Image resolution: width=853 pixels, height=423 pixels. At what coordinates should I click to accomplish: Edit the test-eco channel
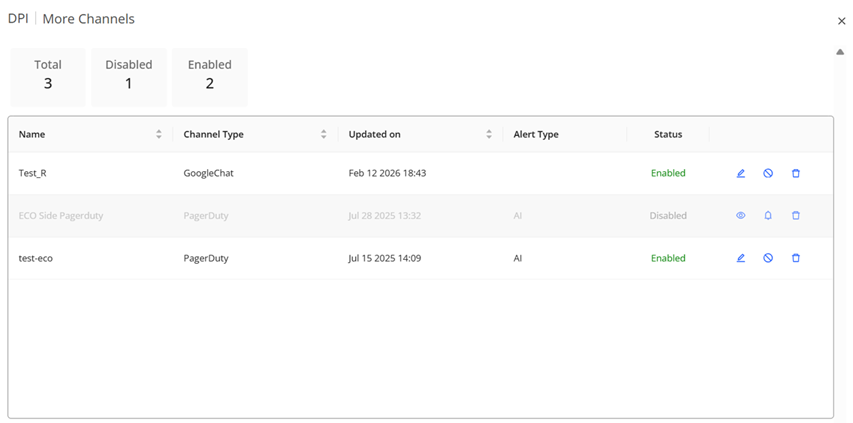click(x=741, y=258)
